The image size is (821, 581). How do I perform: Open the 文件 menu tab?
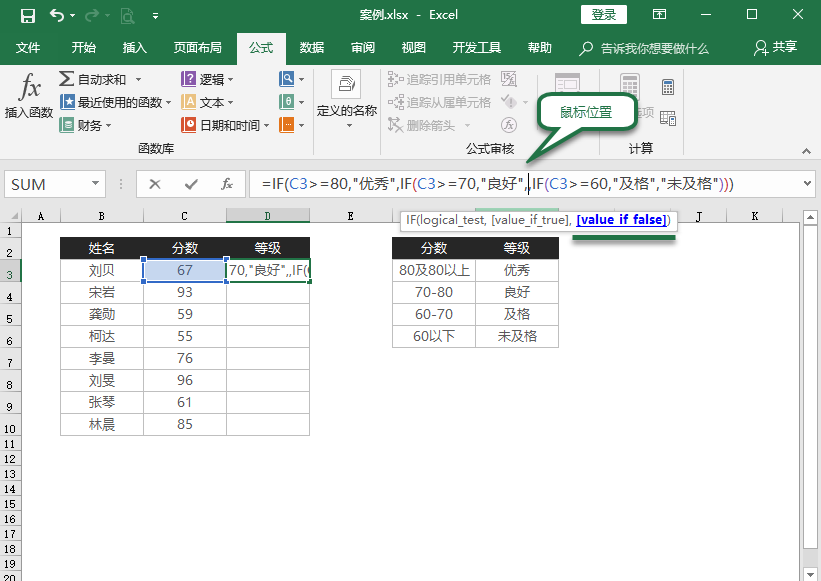pos(28,48)
